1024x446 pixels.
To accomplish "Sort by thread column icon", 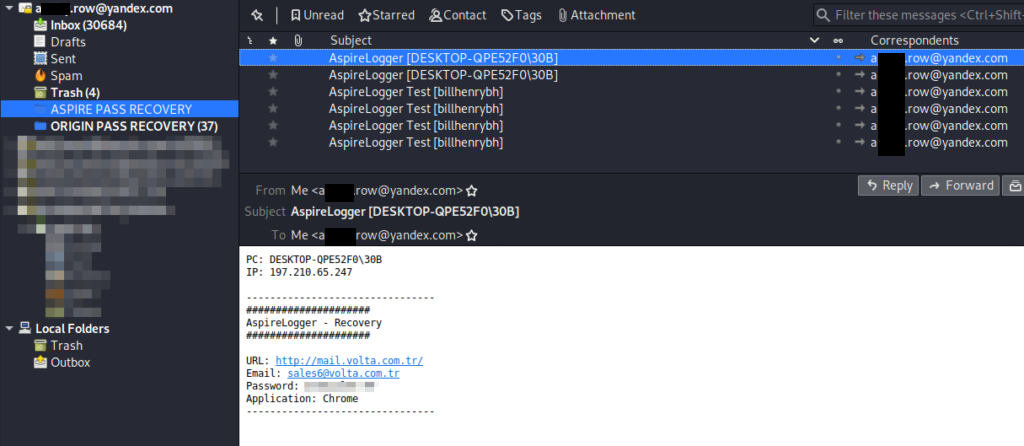I will [x=251, y=40].
